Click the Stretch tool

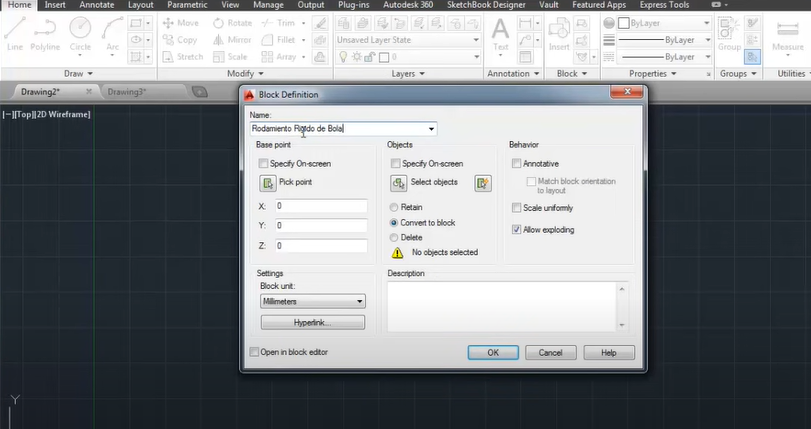click(183, 57)
